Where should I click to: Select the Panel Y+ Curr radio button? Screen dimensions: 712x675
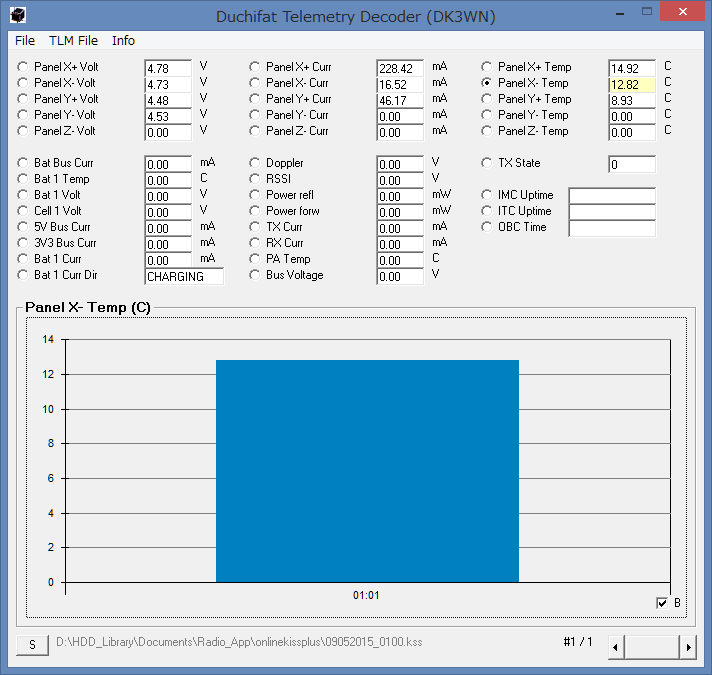click(x=254, y=99)
